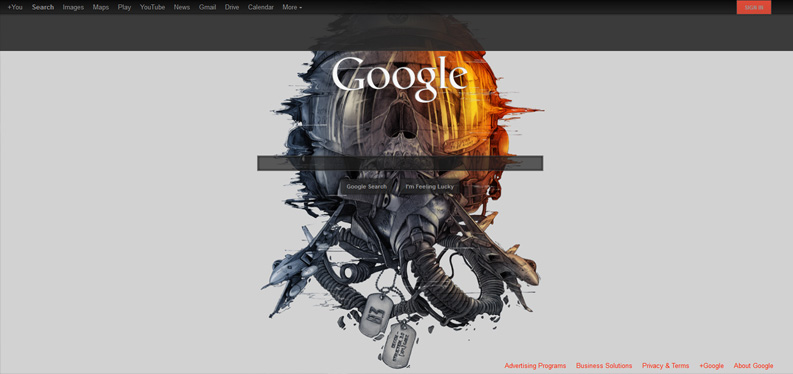The height and width of the screenshot is (374, 793).
Task: Open the +You link in top bar
Action: [15, 7]
